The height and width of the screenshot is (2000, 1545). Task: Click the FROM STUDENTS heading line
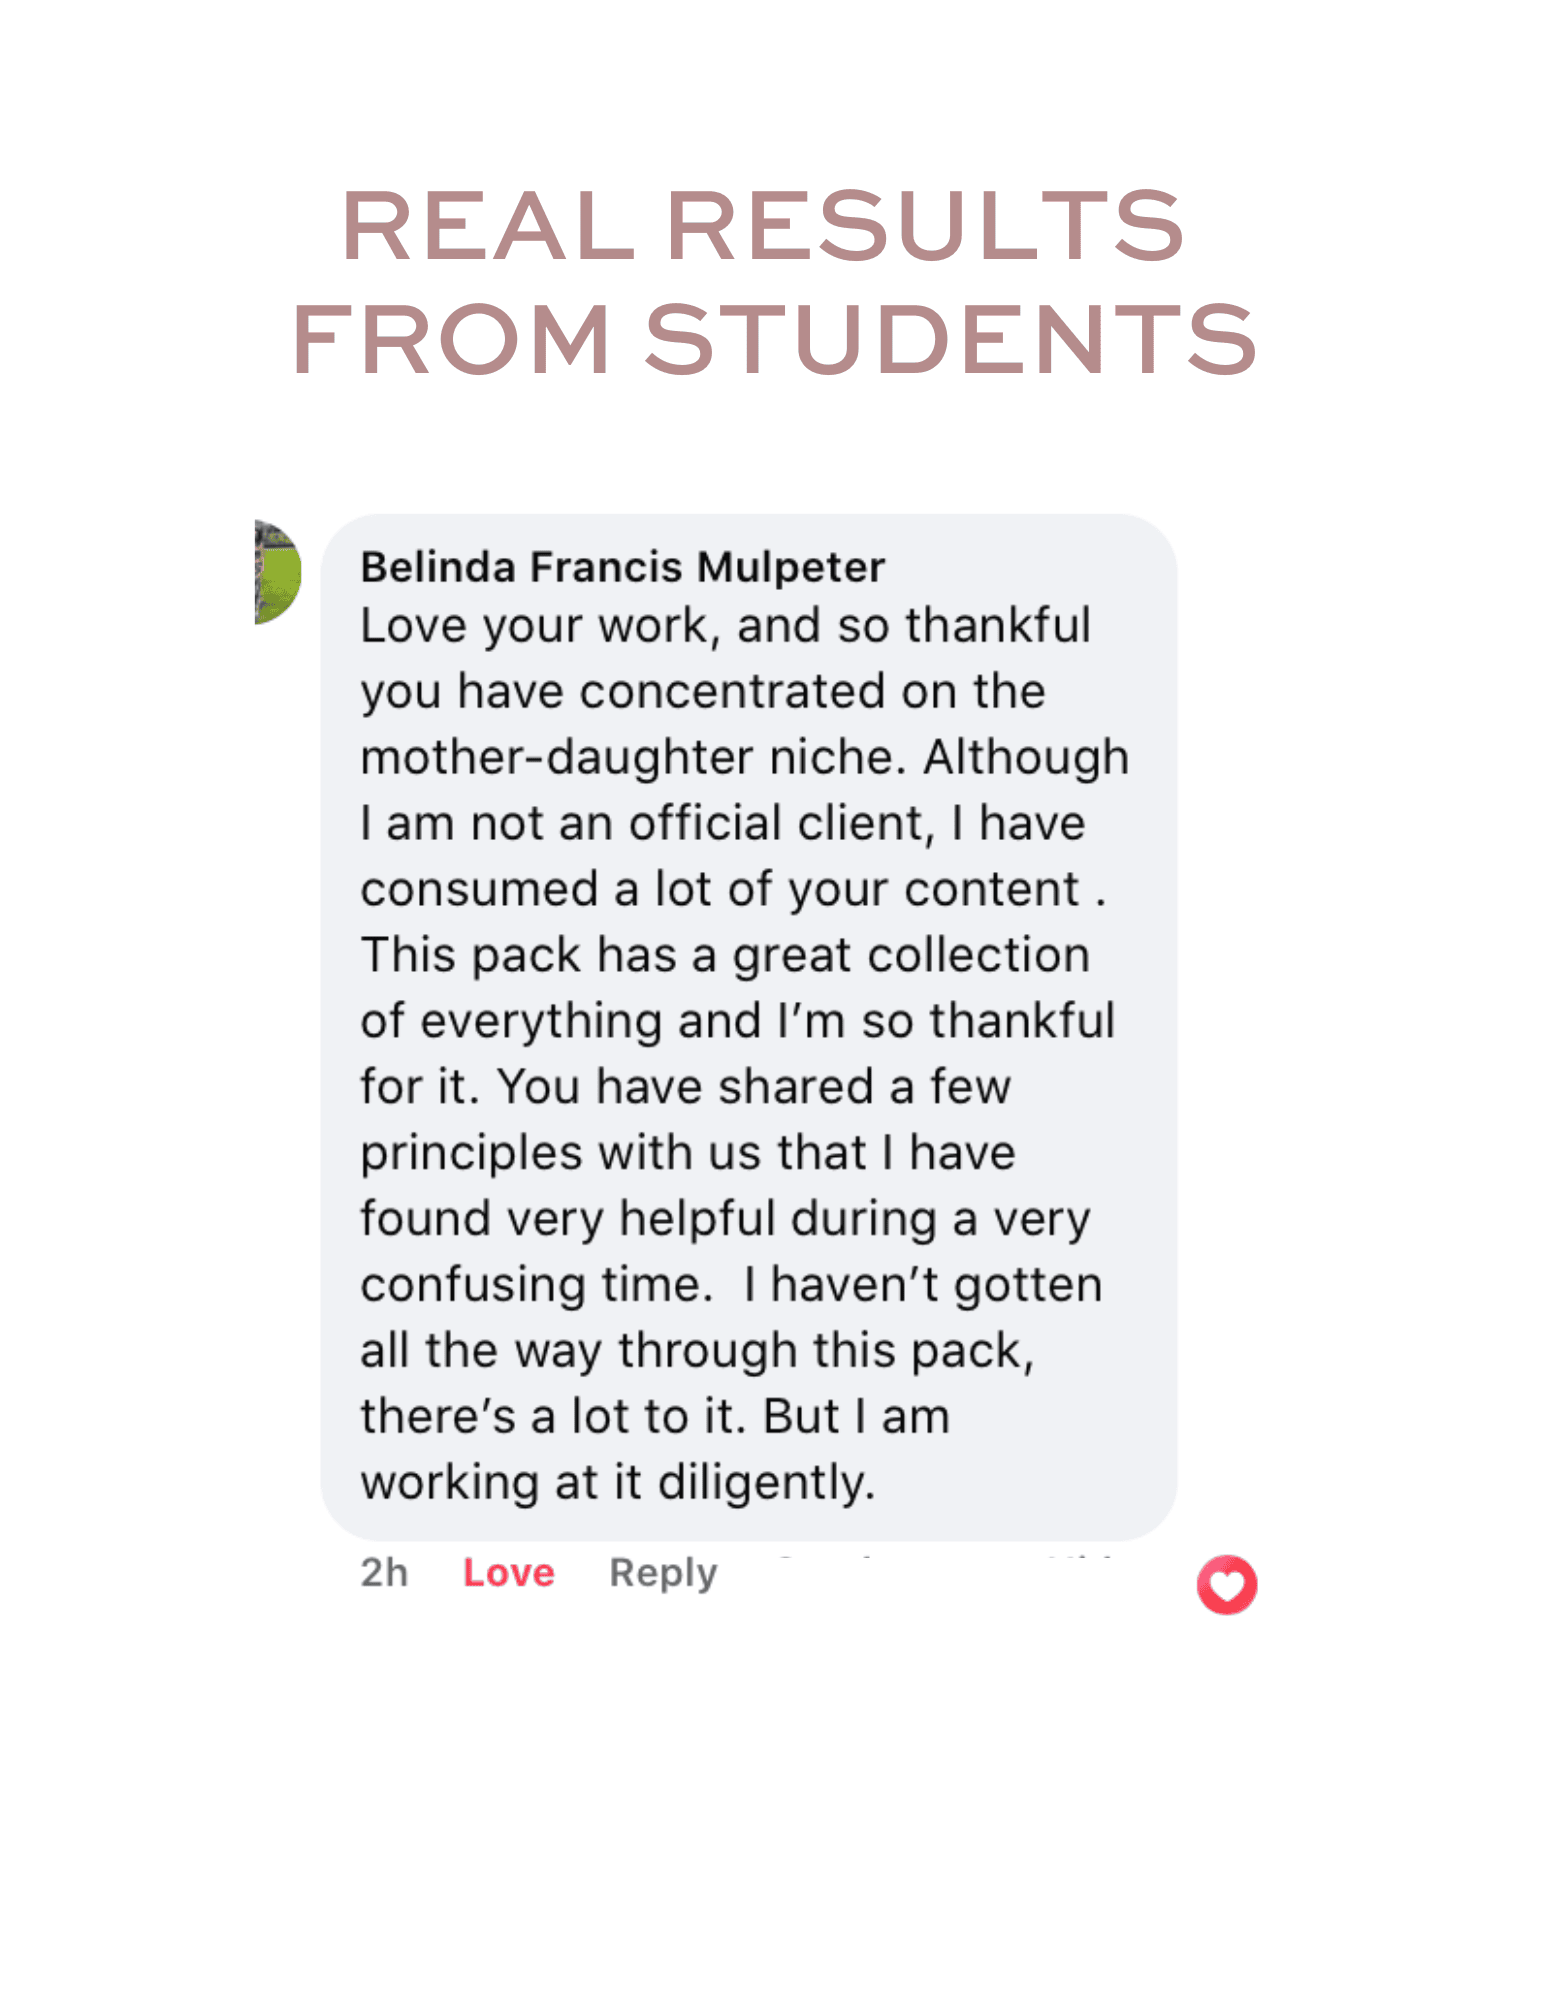(773, 340)
